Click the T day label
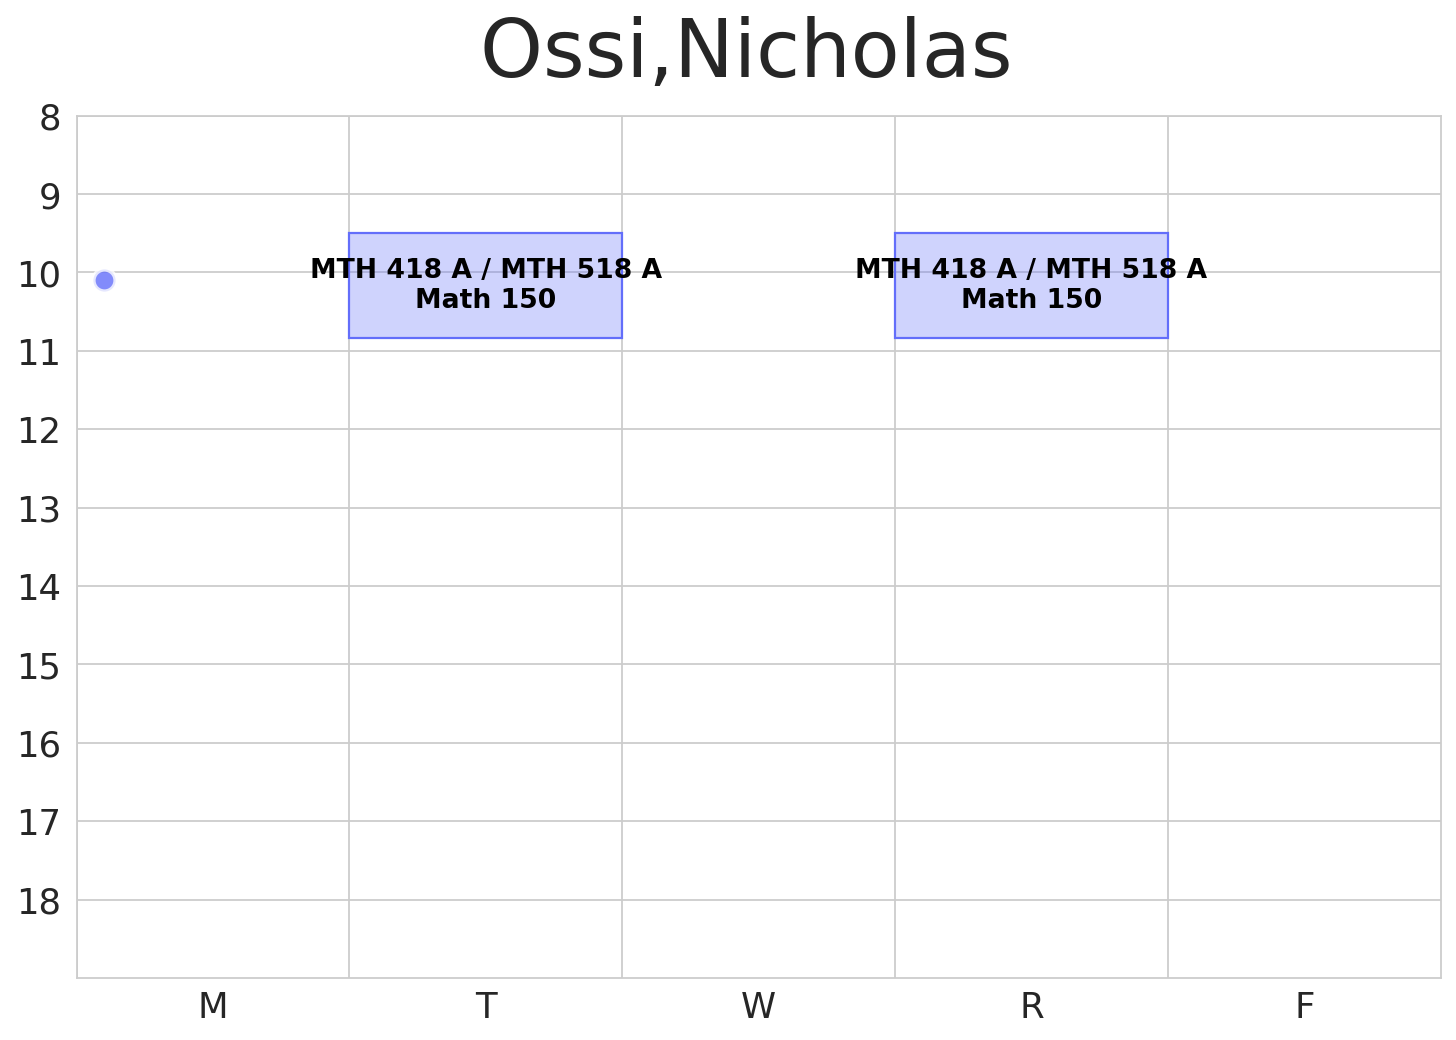This screenshot has height=1040, width=1456. [486, 1006]
